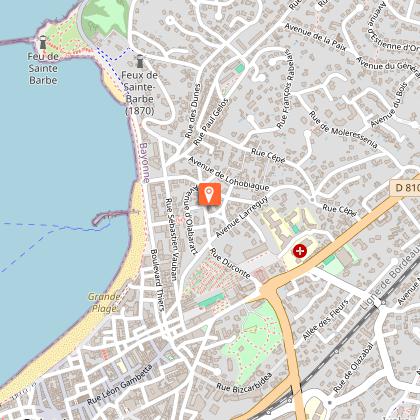Select the Rue Sébastien Vauban label

171,240
